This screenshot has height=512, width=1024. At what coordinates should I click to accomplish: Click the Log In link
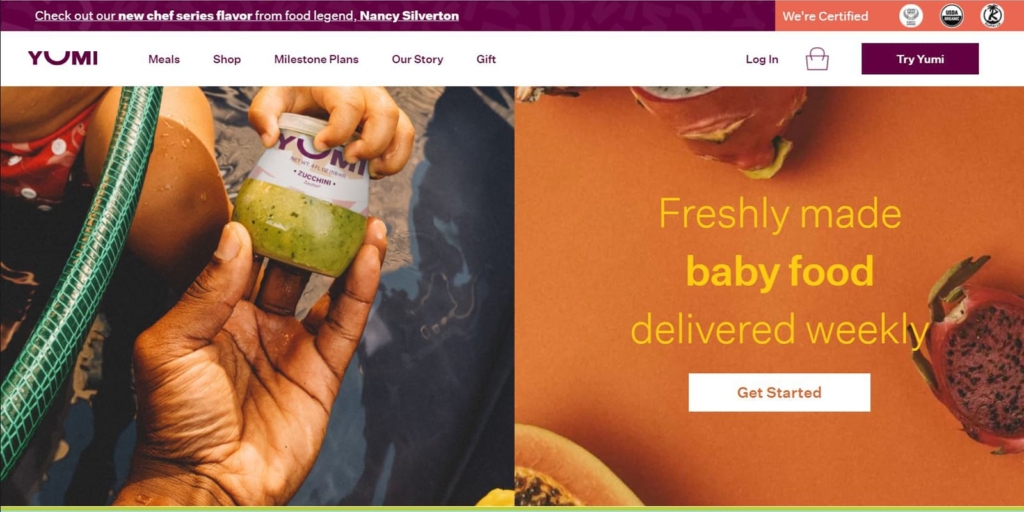[x=762, y=59]
